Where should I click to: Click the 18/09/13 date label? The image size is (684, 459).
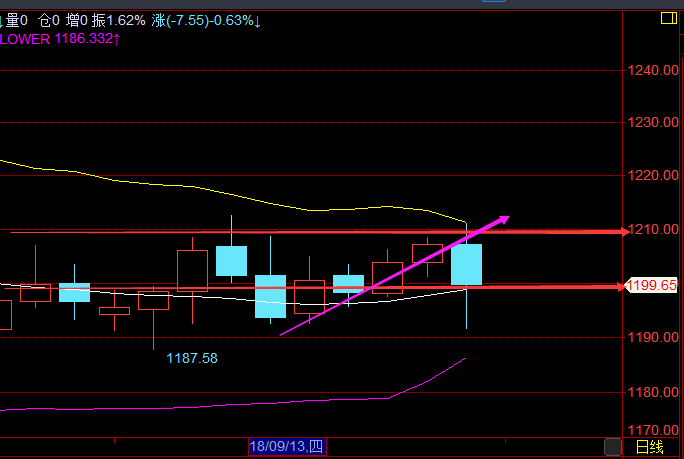pos(287,446)
